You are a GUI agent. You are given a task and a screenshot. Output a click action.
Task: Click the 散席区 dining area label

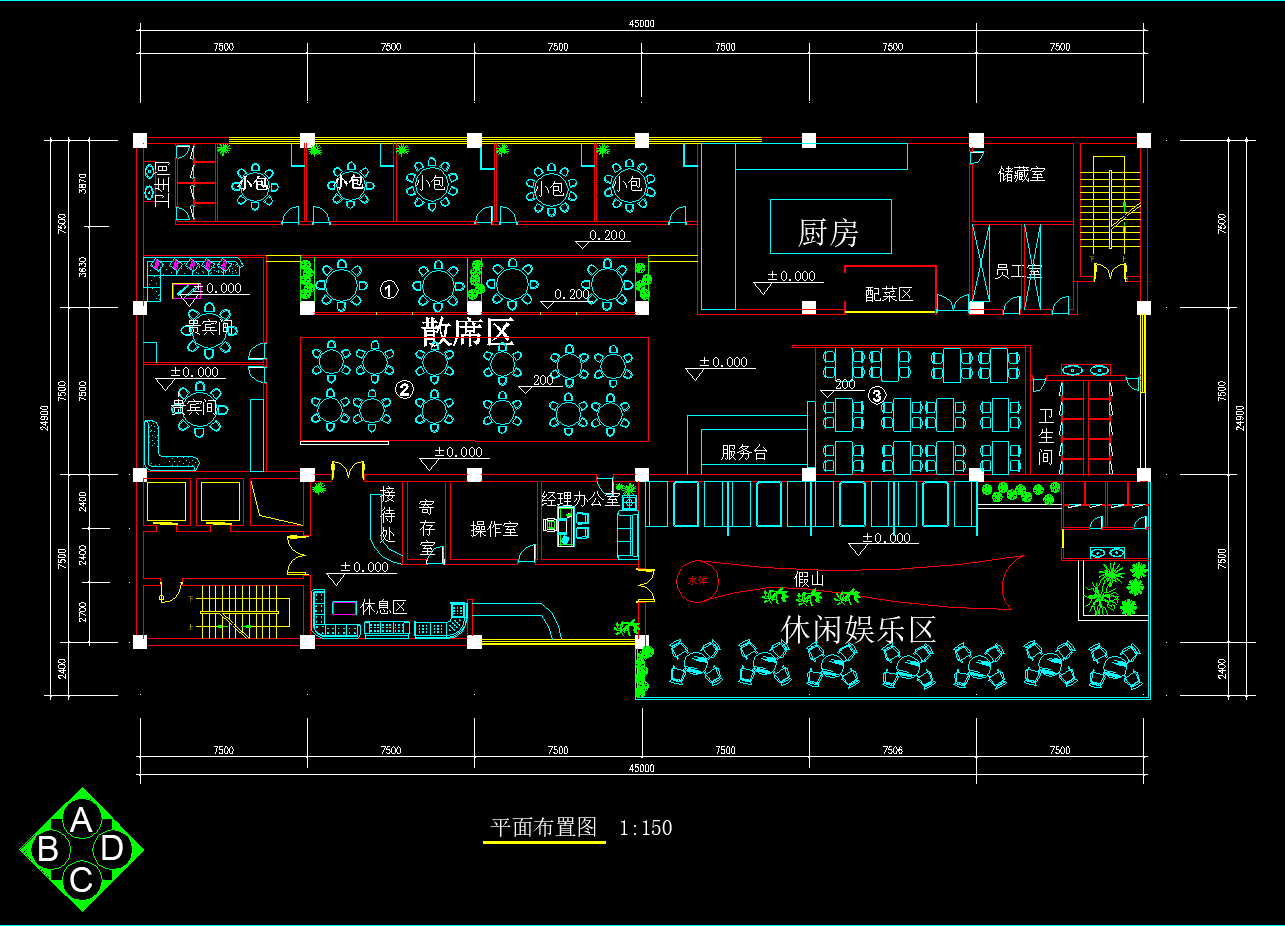[466, 332]
